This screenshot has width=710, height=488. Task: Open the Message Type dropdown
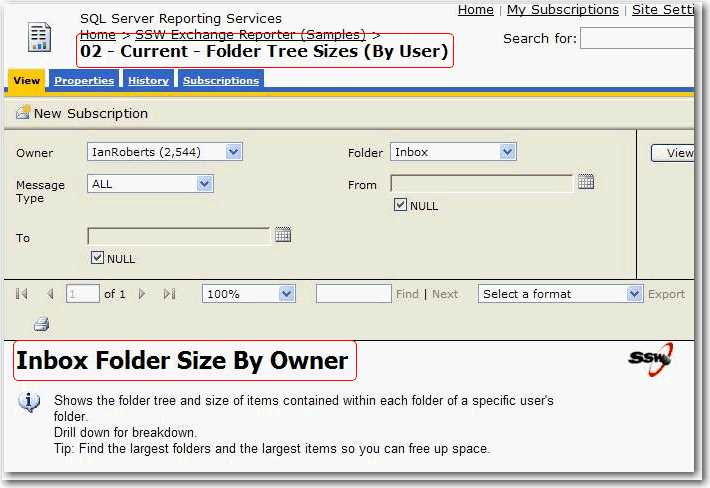[x=204, y=184]
